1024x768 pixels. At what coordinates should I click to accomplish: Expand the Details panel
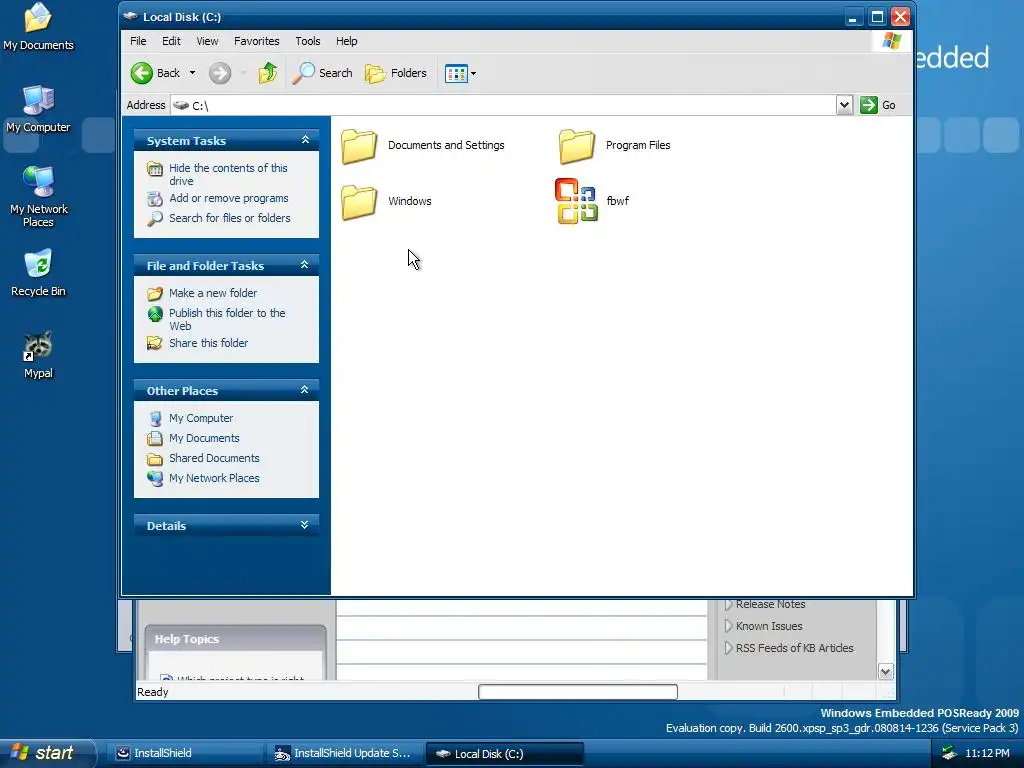(x=304, y=525)
